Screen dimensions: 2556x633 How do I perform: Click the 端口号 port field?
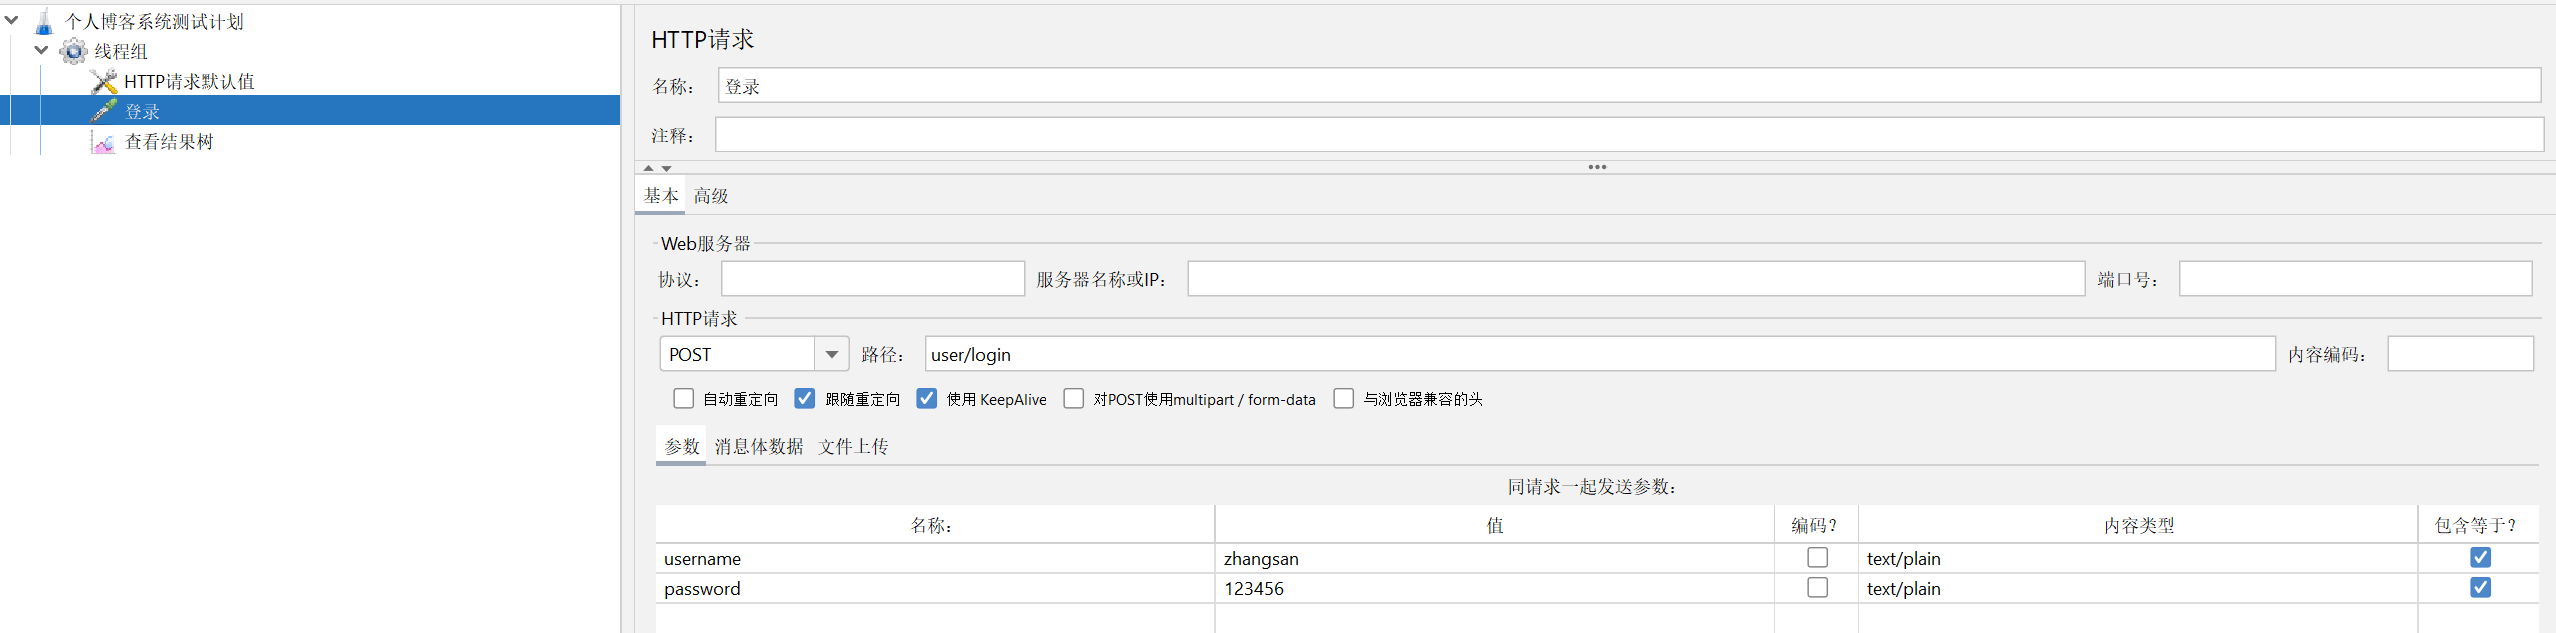[x=2356, y=279]
